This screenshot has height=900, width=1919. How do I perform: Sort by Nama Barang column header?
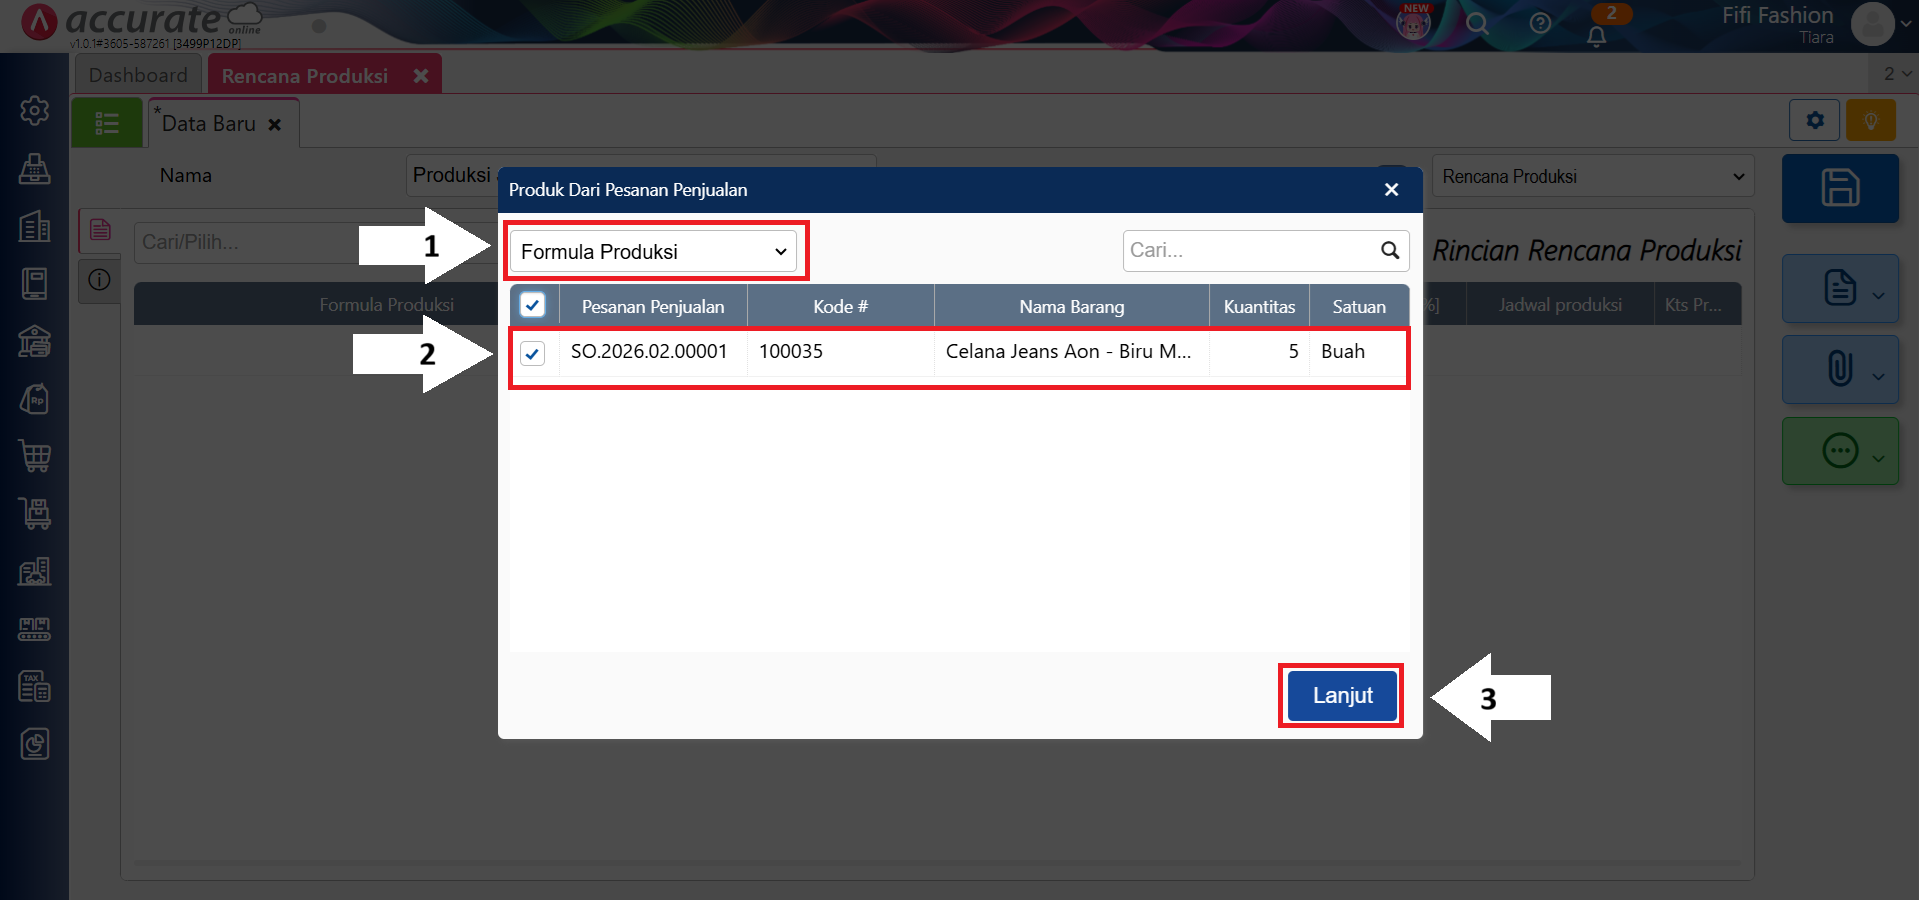pos(1071,307)
